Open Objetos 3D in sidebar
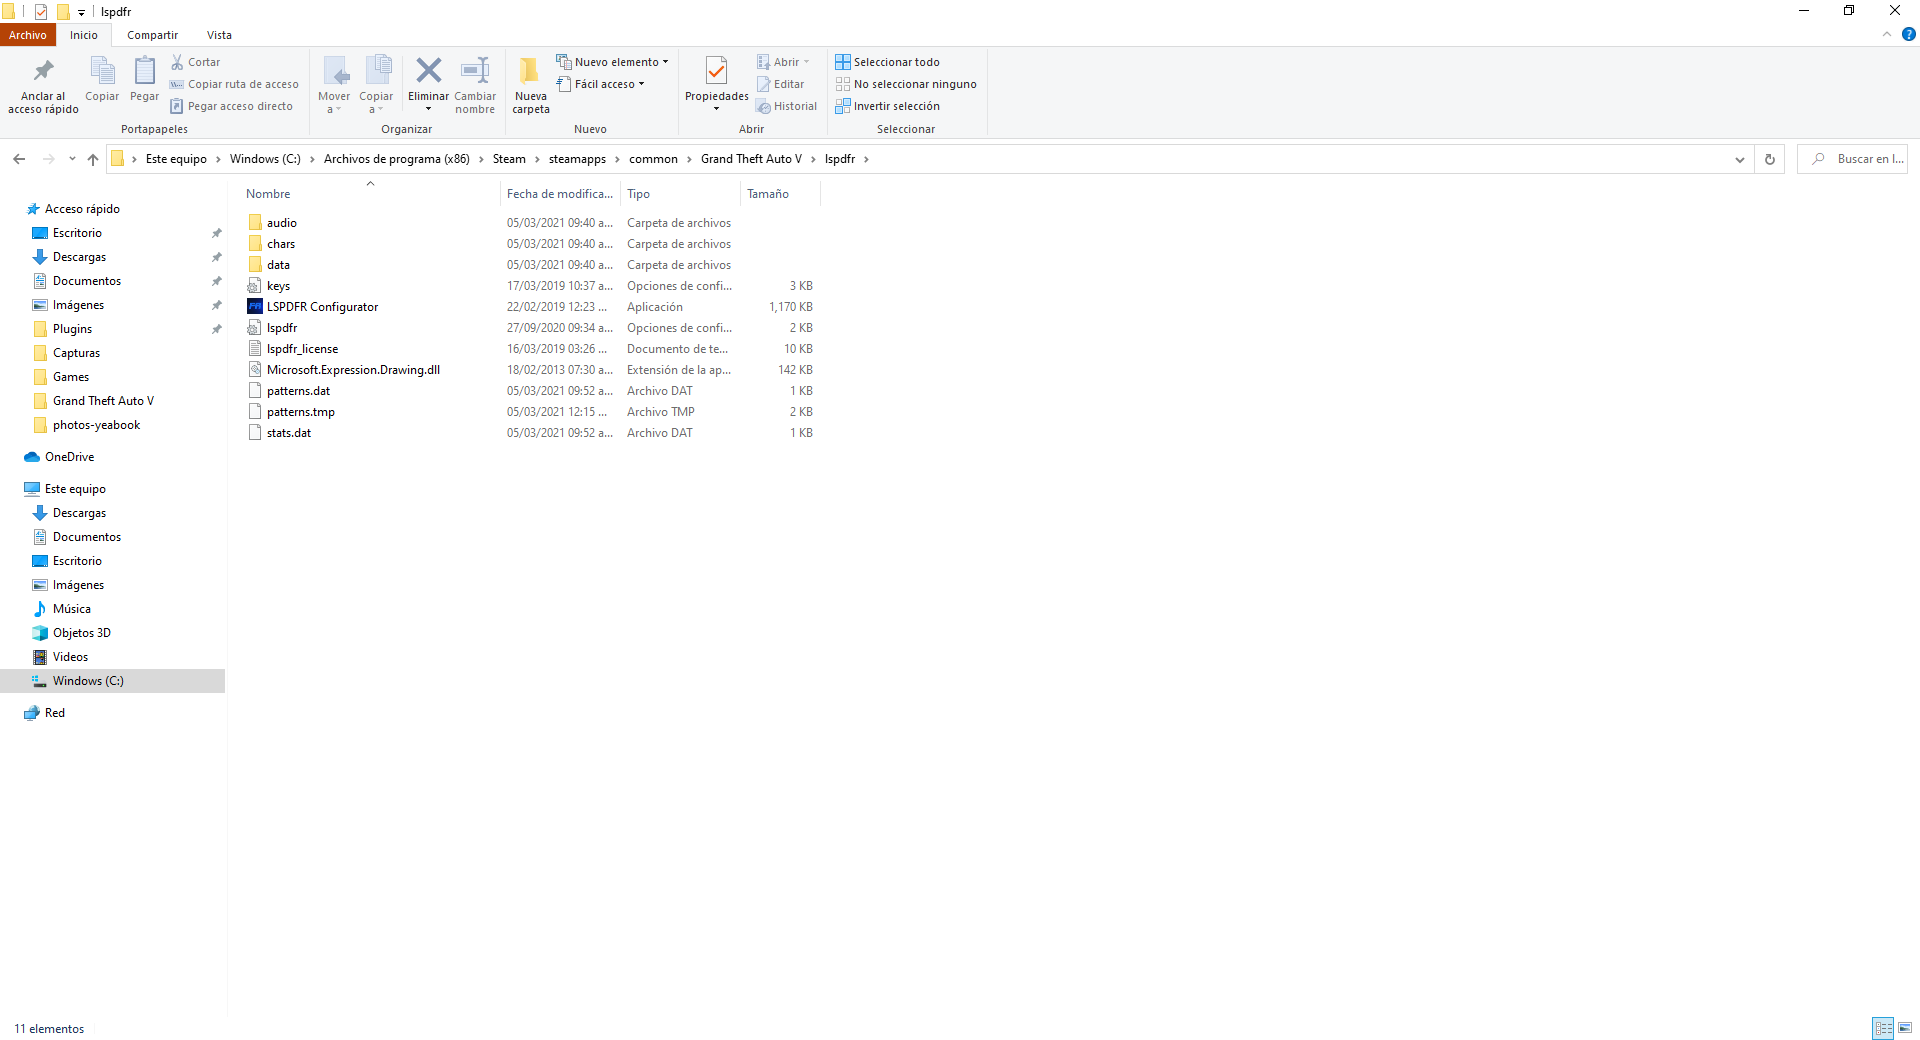 81,633
